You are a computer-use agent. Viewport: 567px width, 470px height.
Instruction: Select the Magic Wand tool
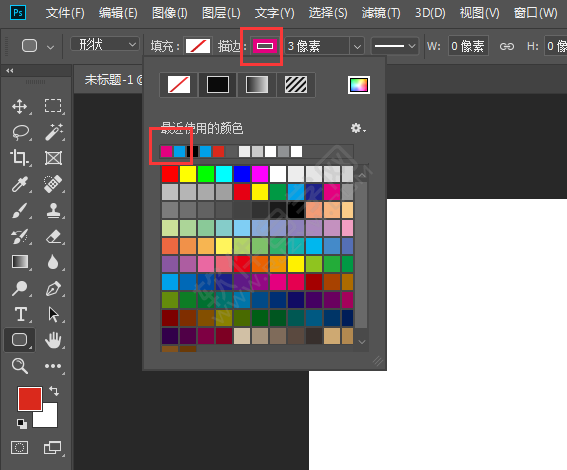(54, 132)
